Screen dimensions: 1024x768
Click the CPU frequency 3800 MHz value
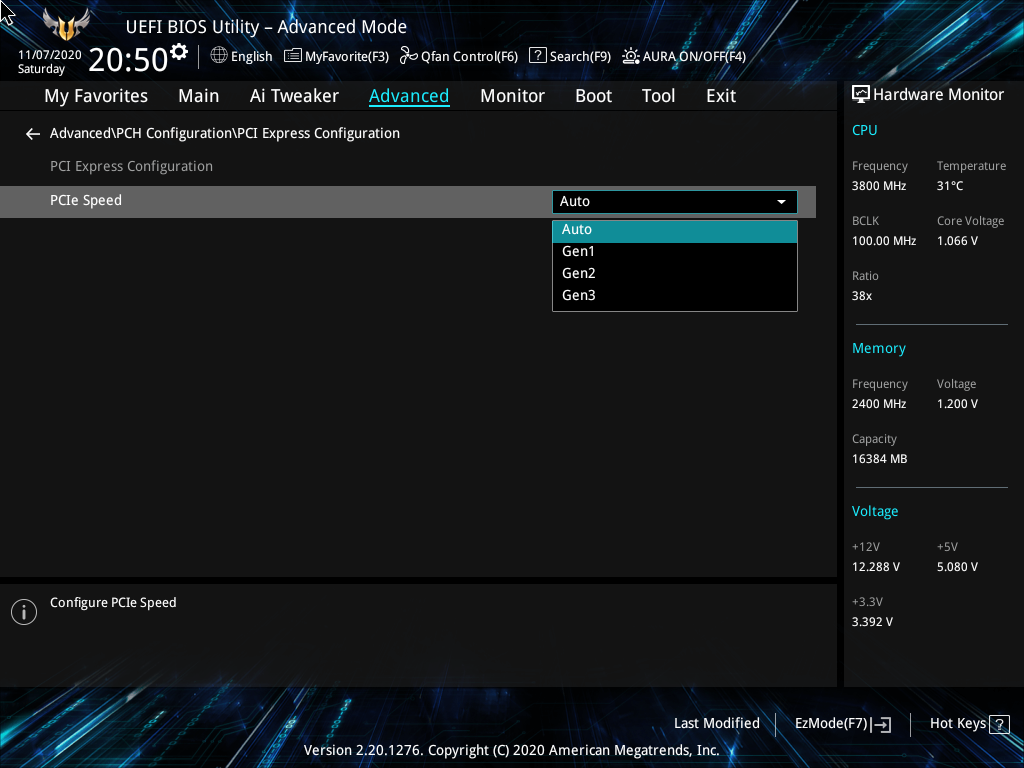click(878, 186)
